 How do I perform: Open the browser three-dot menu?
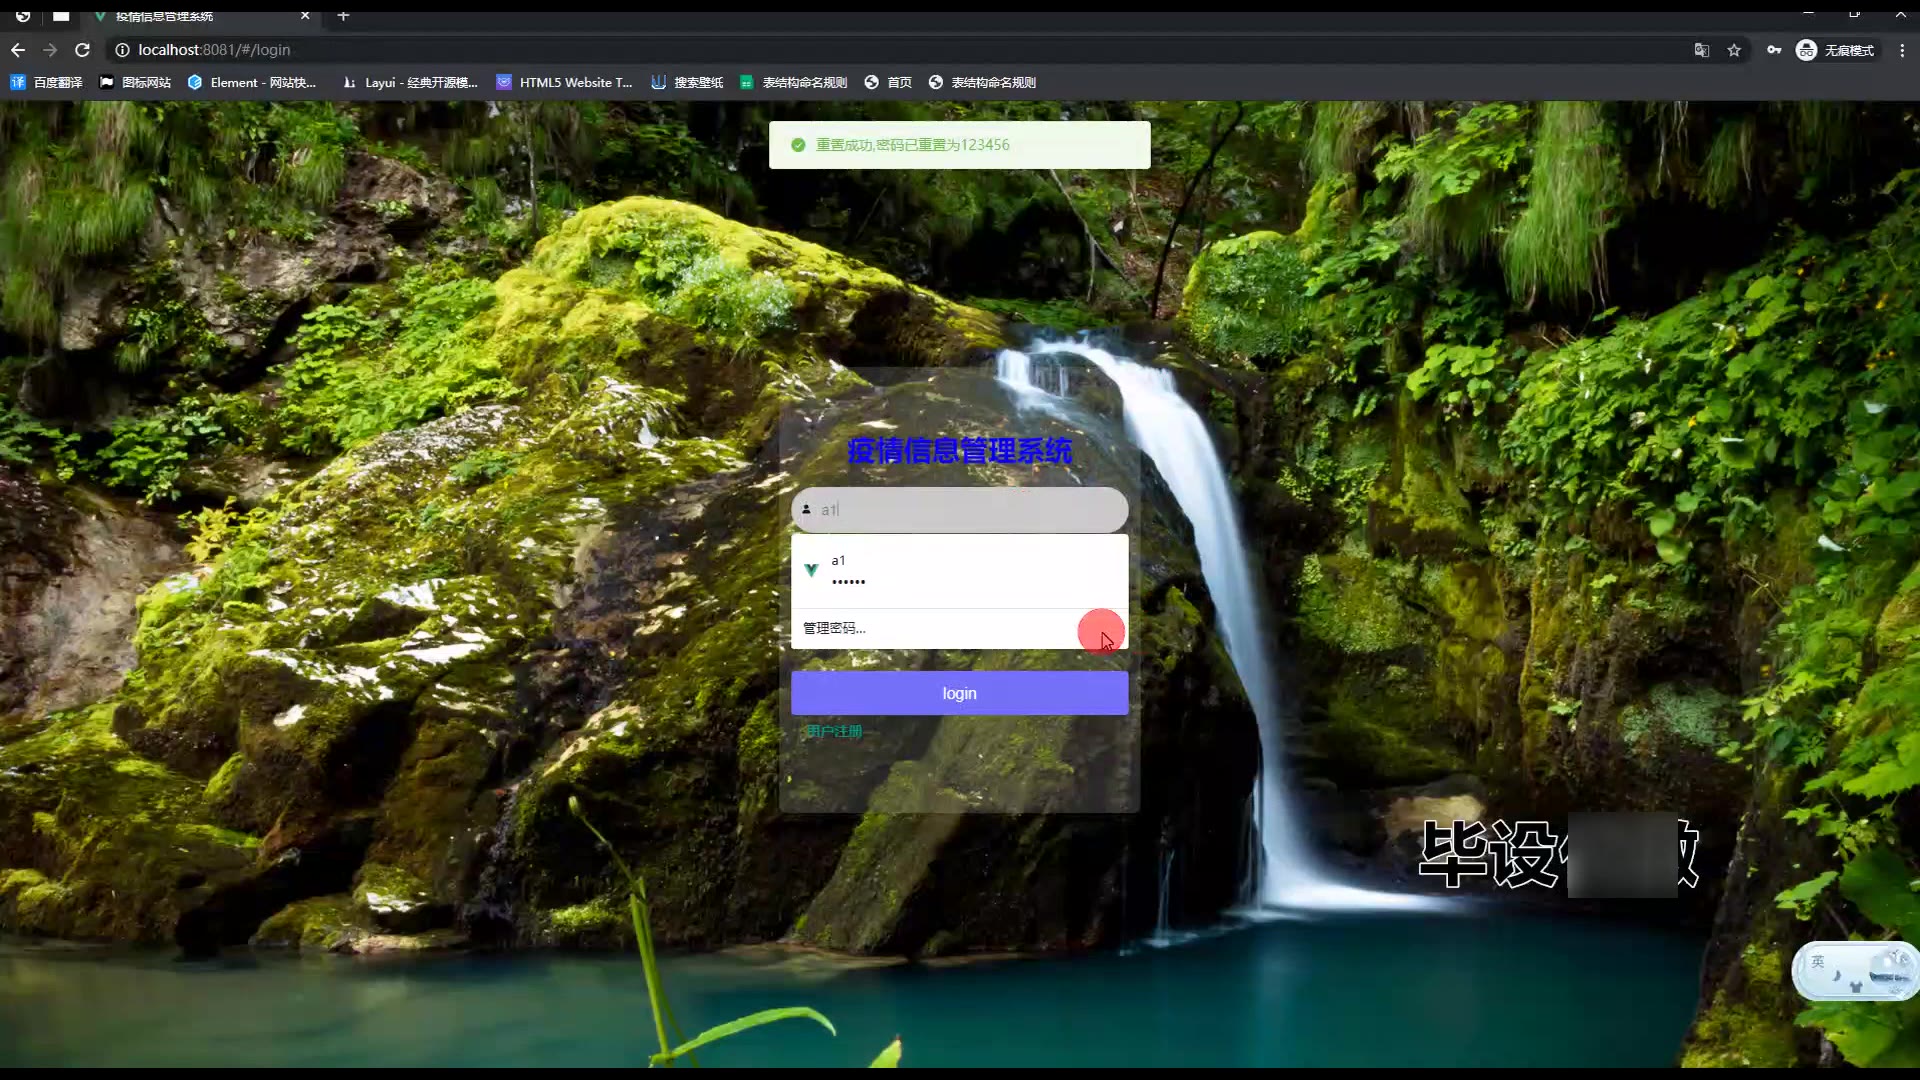[x=1902, y=50]
